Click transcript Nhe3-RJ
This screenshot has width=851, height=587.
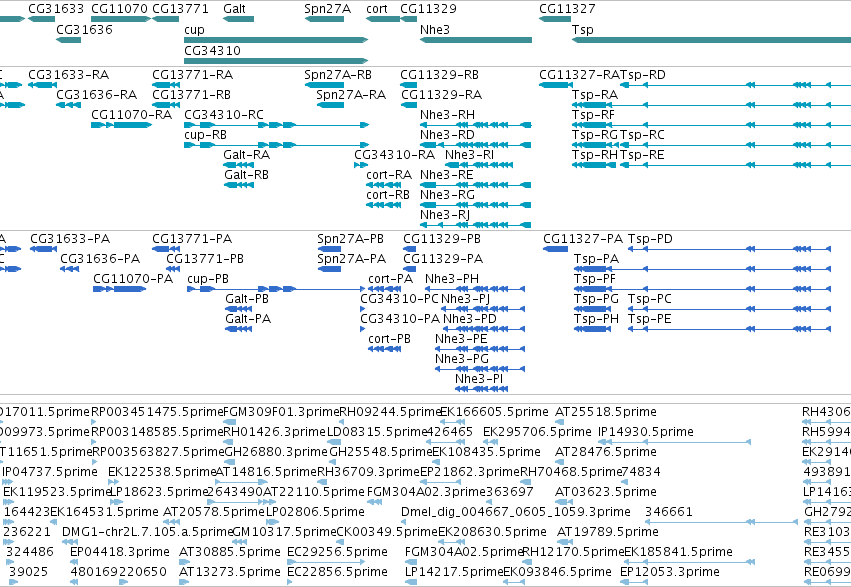[x=476, y=225]
